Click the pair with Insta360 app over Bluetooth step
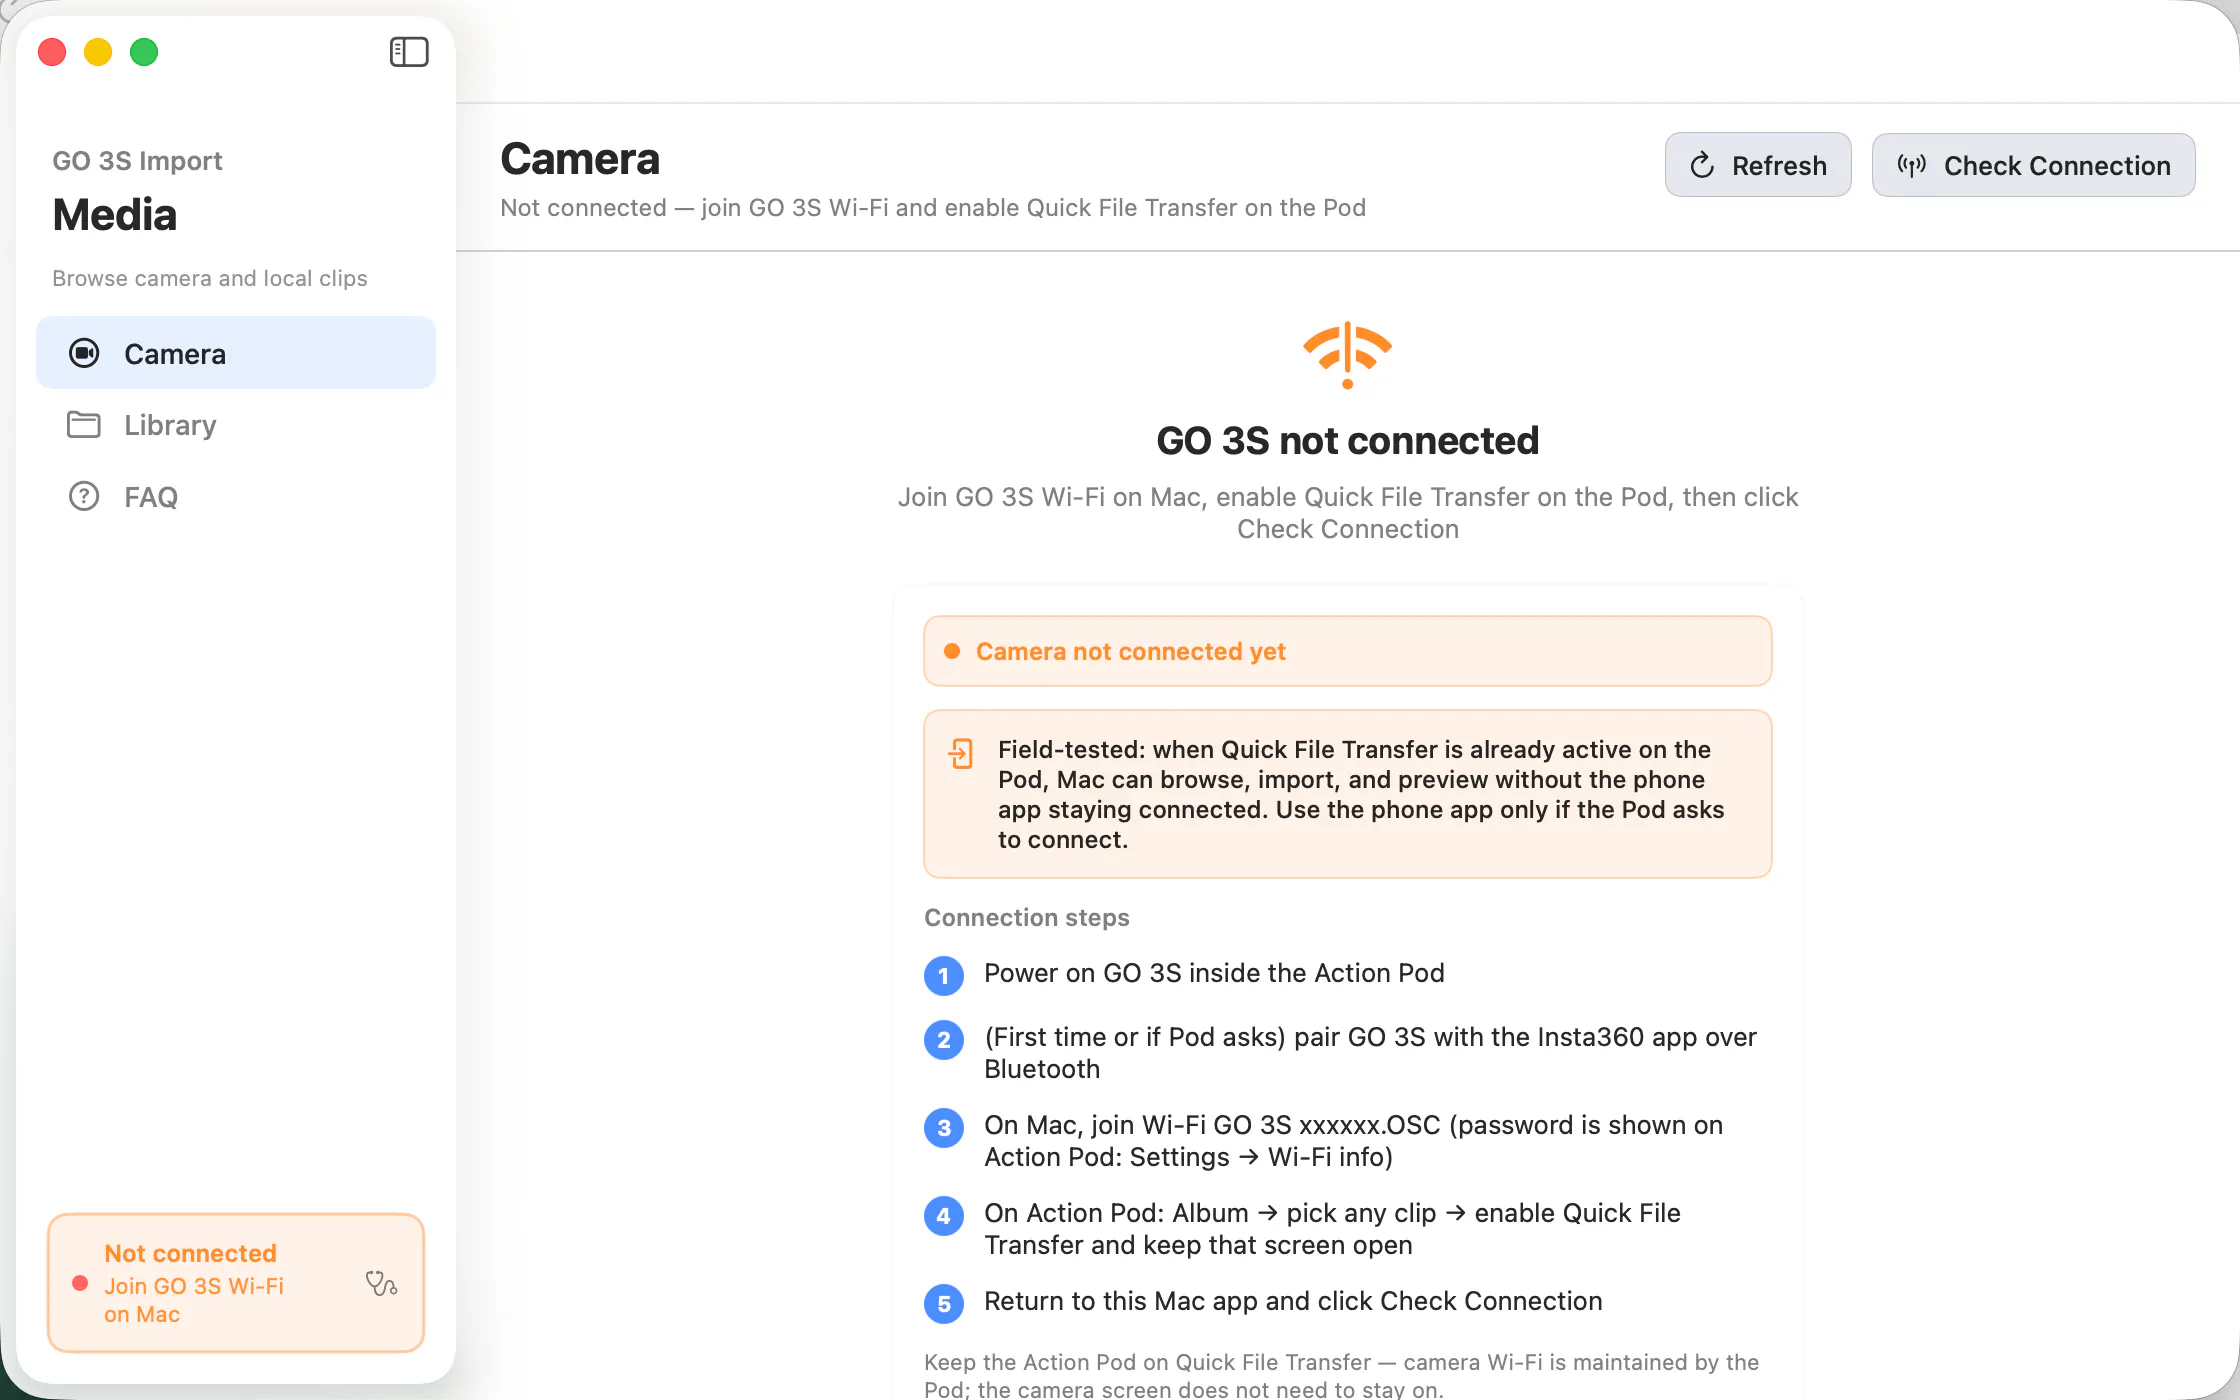This screenshot has height=1400, width=2240. tap(1370, 1053)
